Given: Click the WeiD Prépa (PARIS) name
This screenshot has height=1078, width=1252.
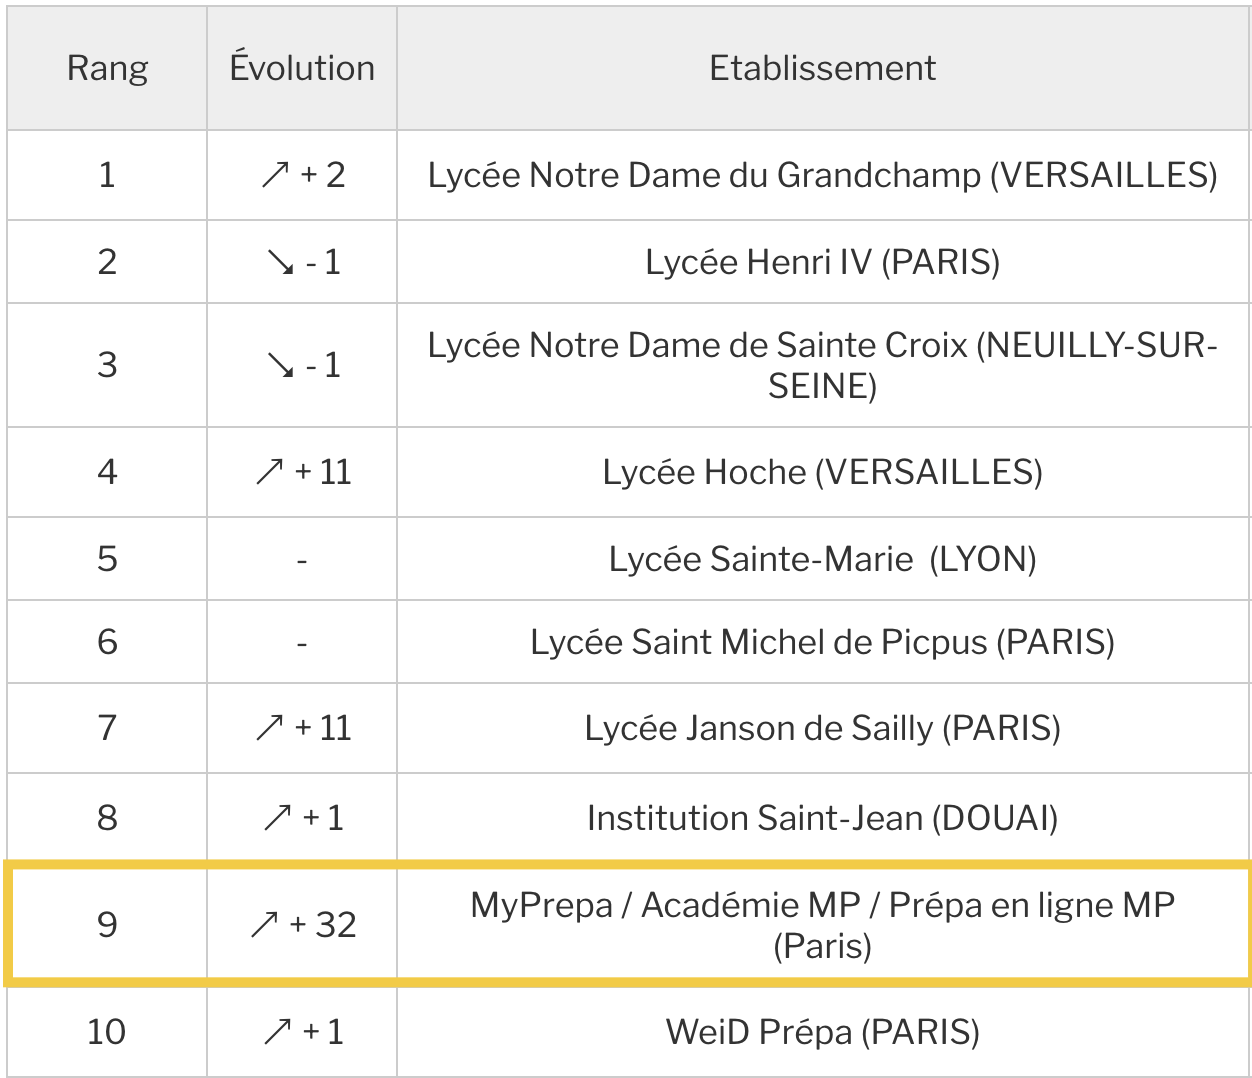Looking at the screenshot, I should (822, 1032).
